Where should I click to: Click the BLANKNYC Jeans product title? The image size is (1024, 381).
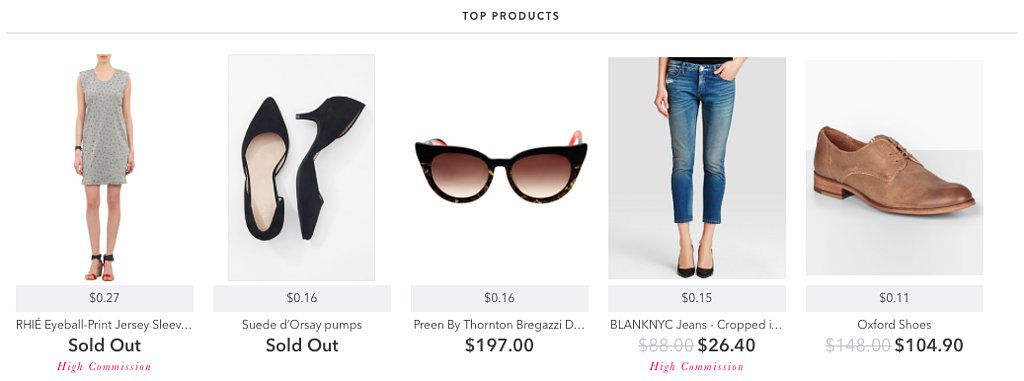697,325
